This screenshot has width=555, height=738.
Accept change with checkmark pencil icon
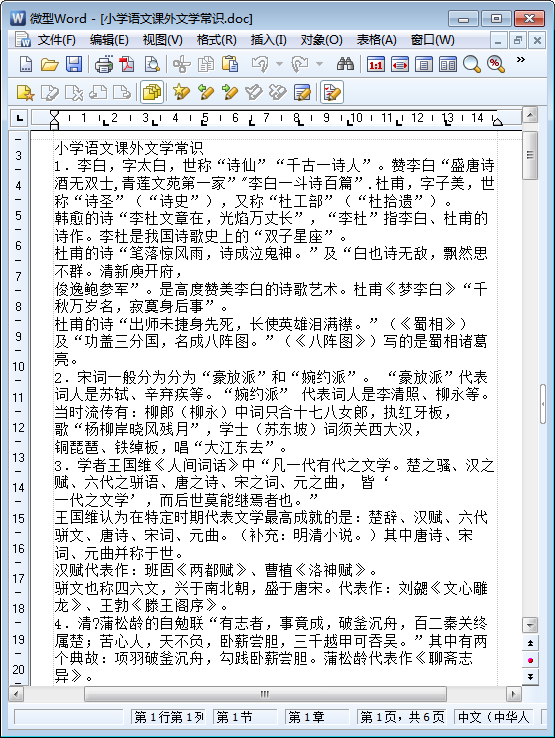(x=254, y=92)
